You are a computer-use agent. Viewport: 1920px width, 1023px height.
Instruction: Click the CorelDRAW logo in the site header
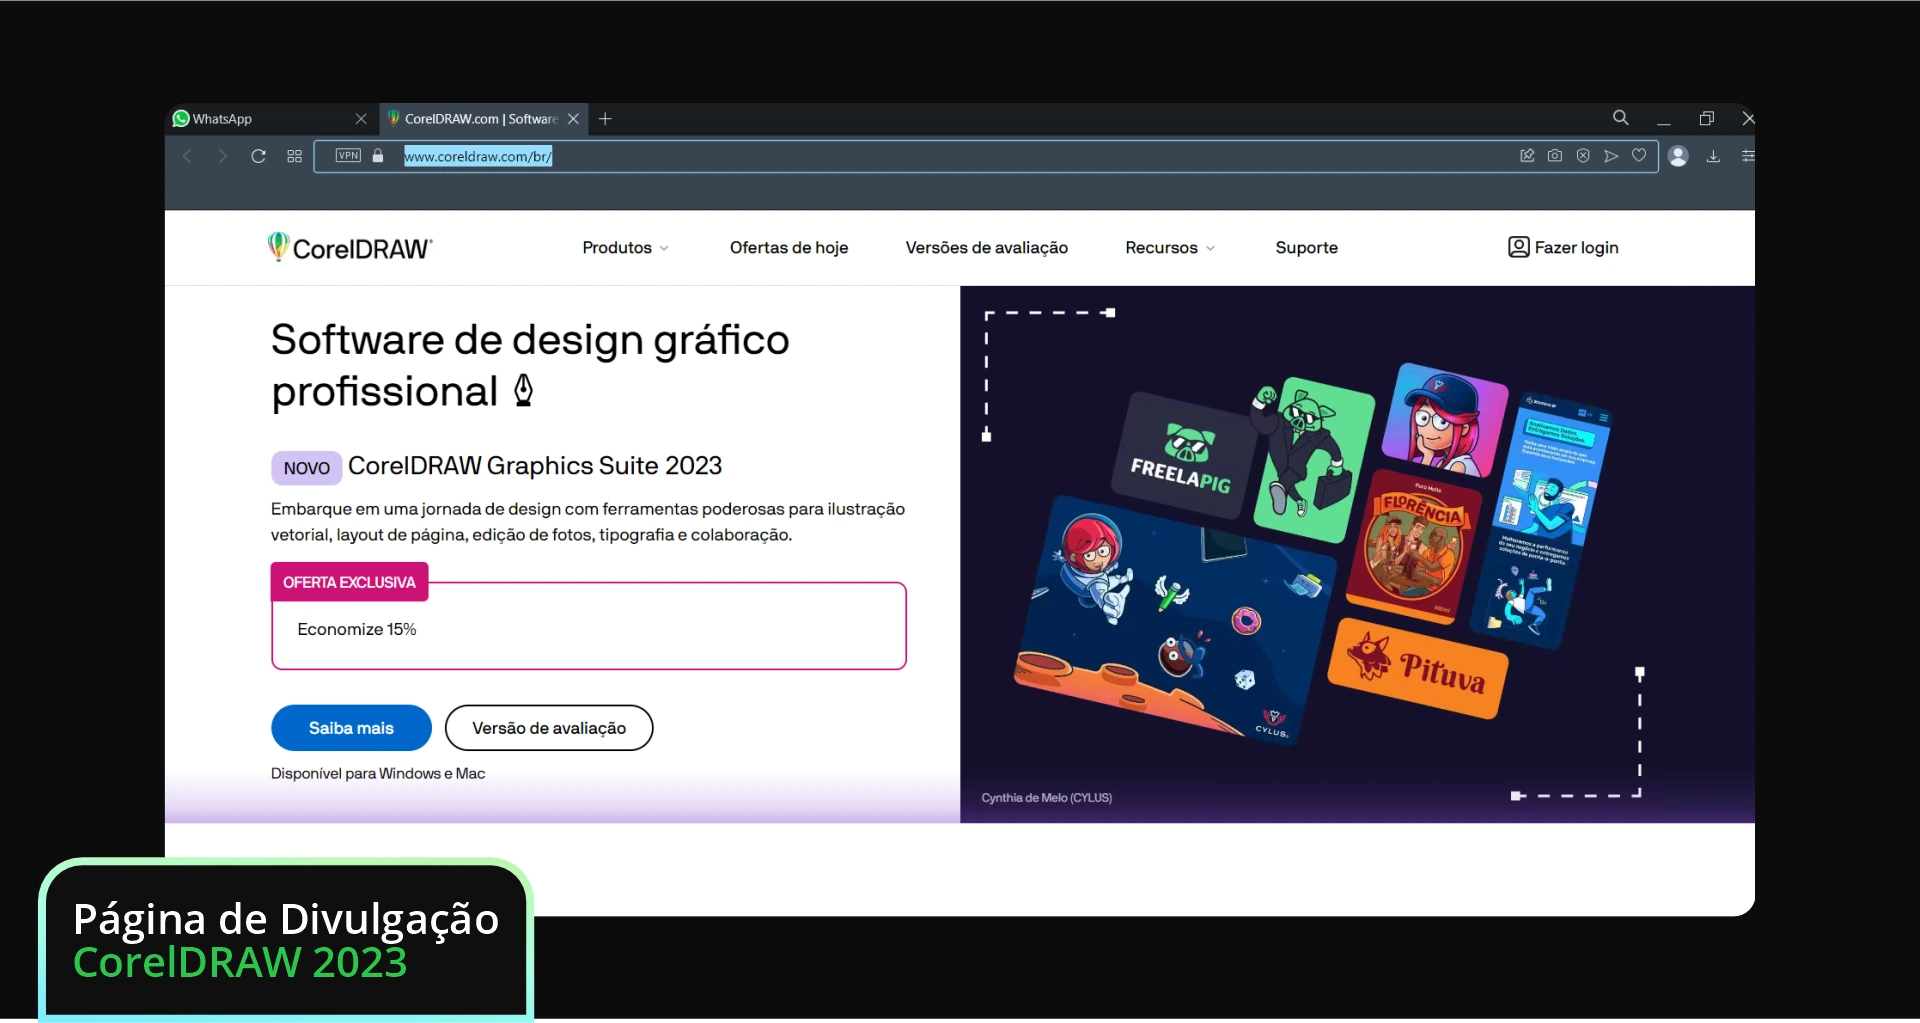pos(350,248)
